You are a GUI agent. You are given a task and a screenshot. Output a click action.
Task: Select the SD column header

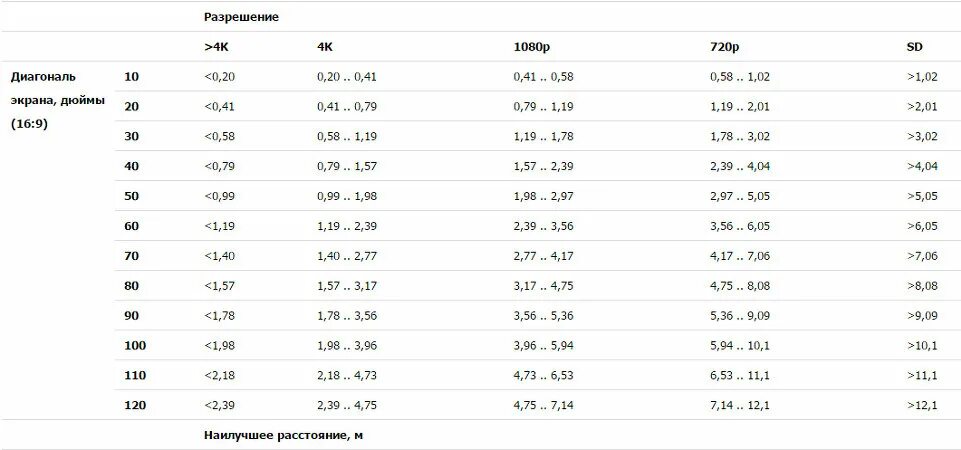pos(914,47)
